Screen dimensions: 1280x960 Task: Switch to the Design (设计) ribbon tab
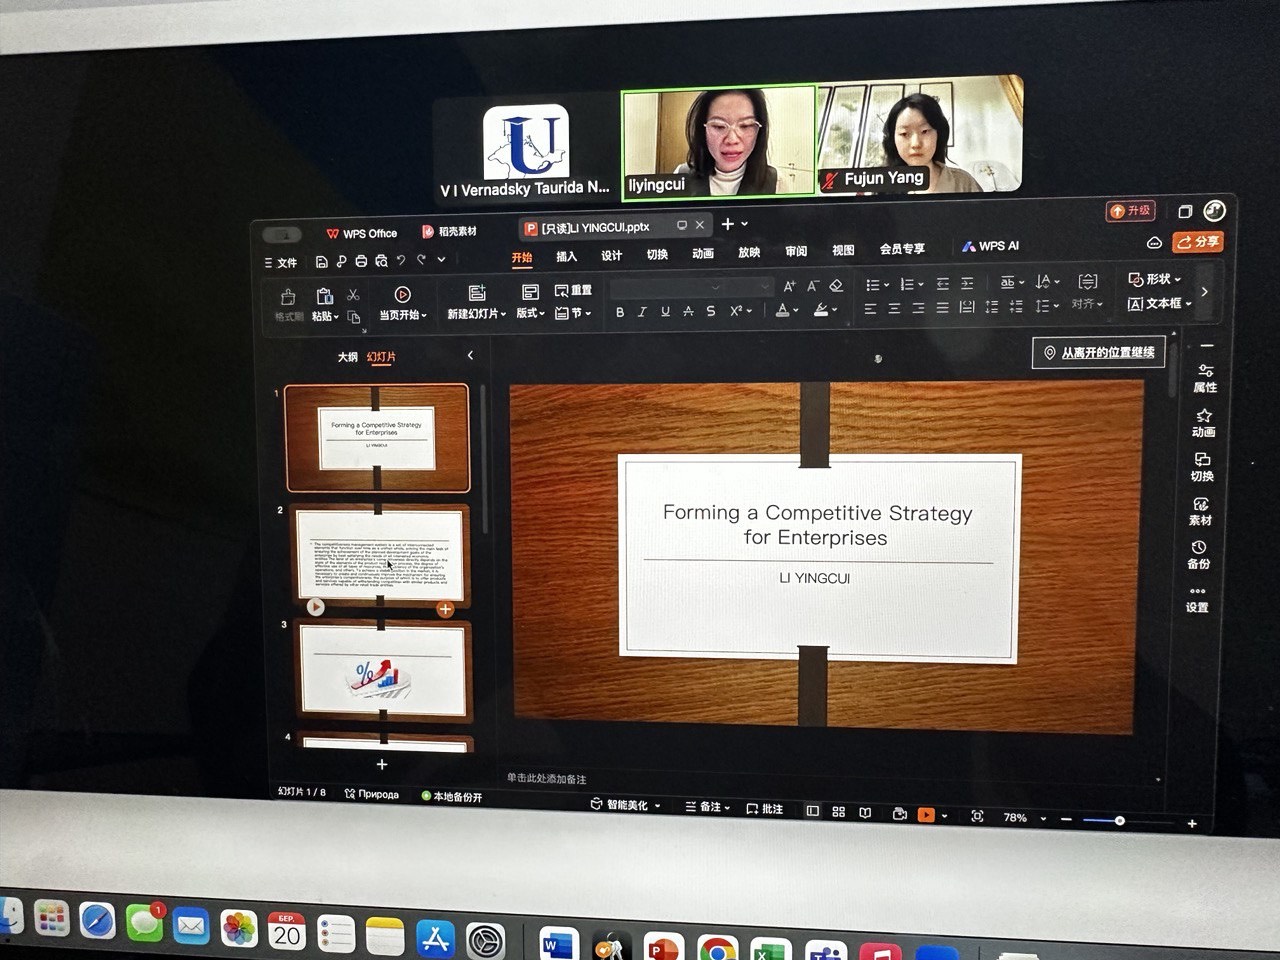(x=611, y=255)
